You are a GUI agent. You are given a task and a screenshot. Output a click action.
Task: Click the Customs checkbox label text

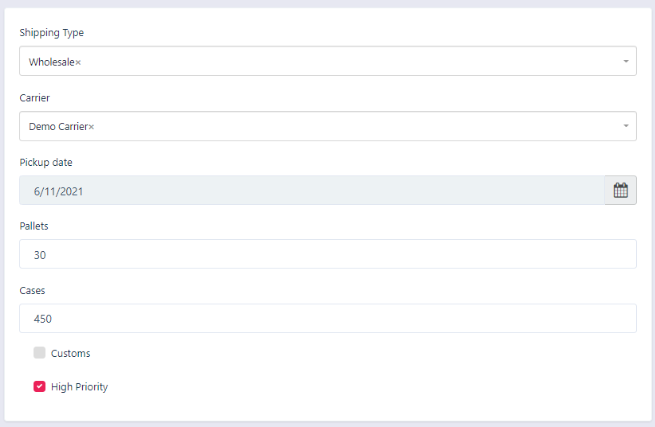point(70,353)
